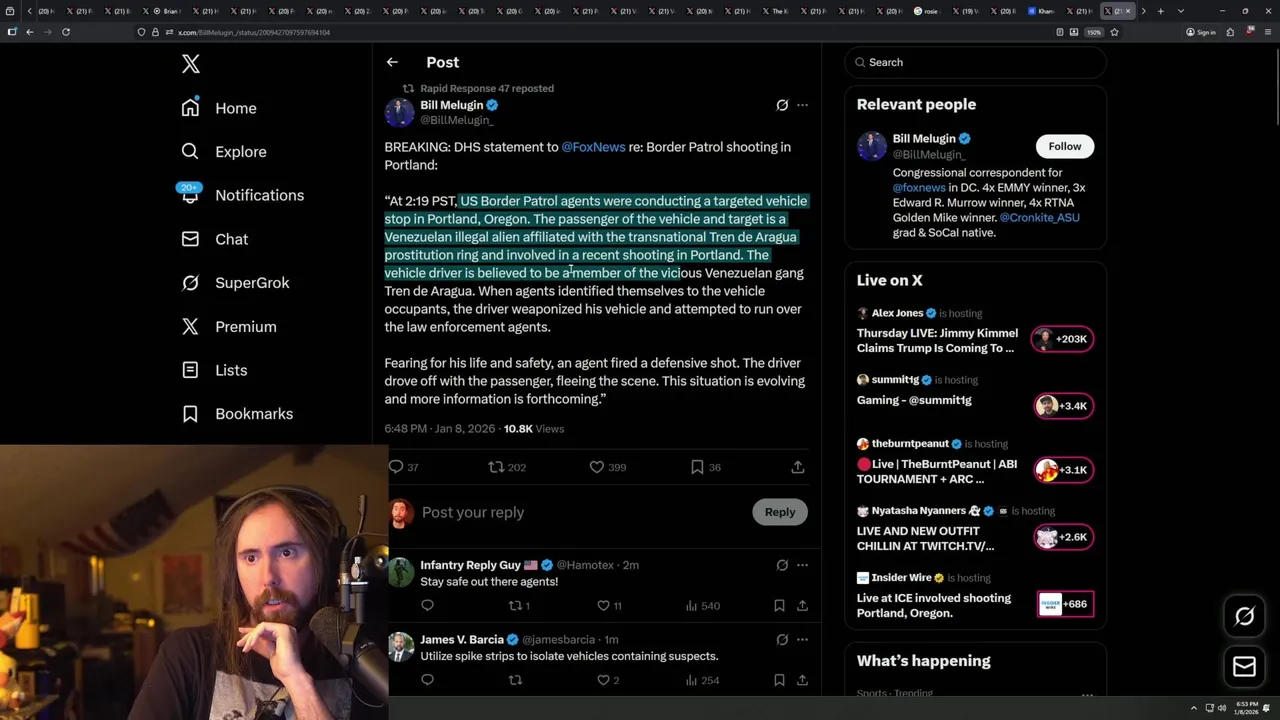Open the 10.8K Views count
This screenshot has width=1280, height=720.
click(x=534, y=428)
